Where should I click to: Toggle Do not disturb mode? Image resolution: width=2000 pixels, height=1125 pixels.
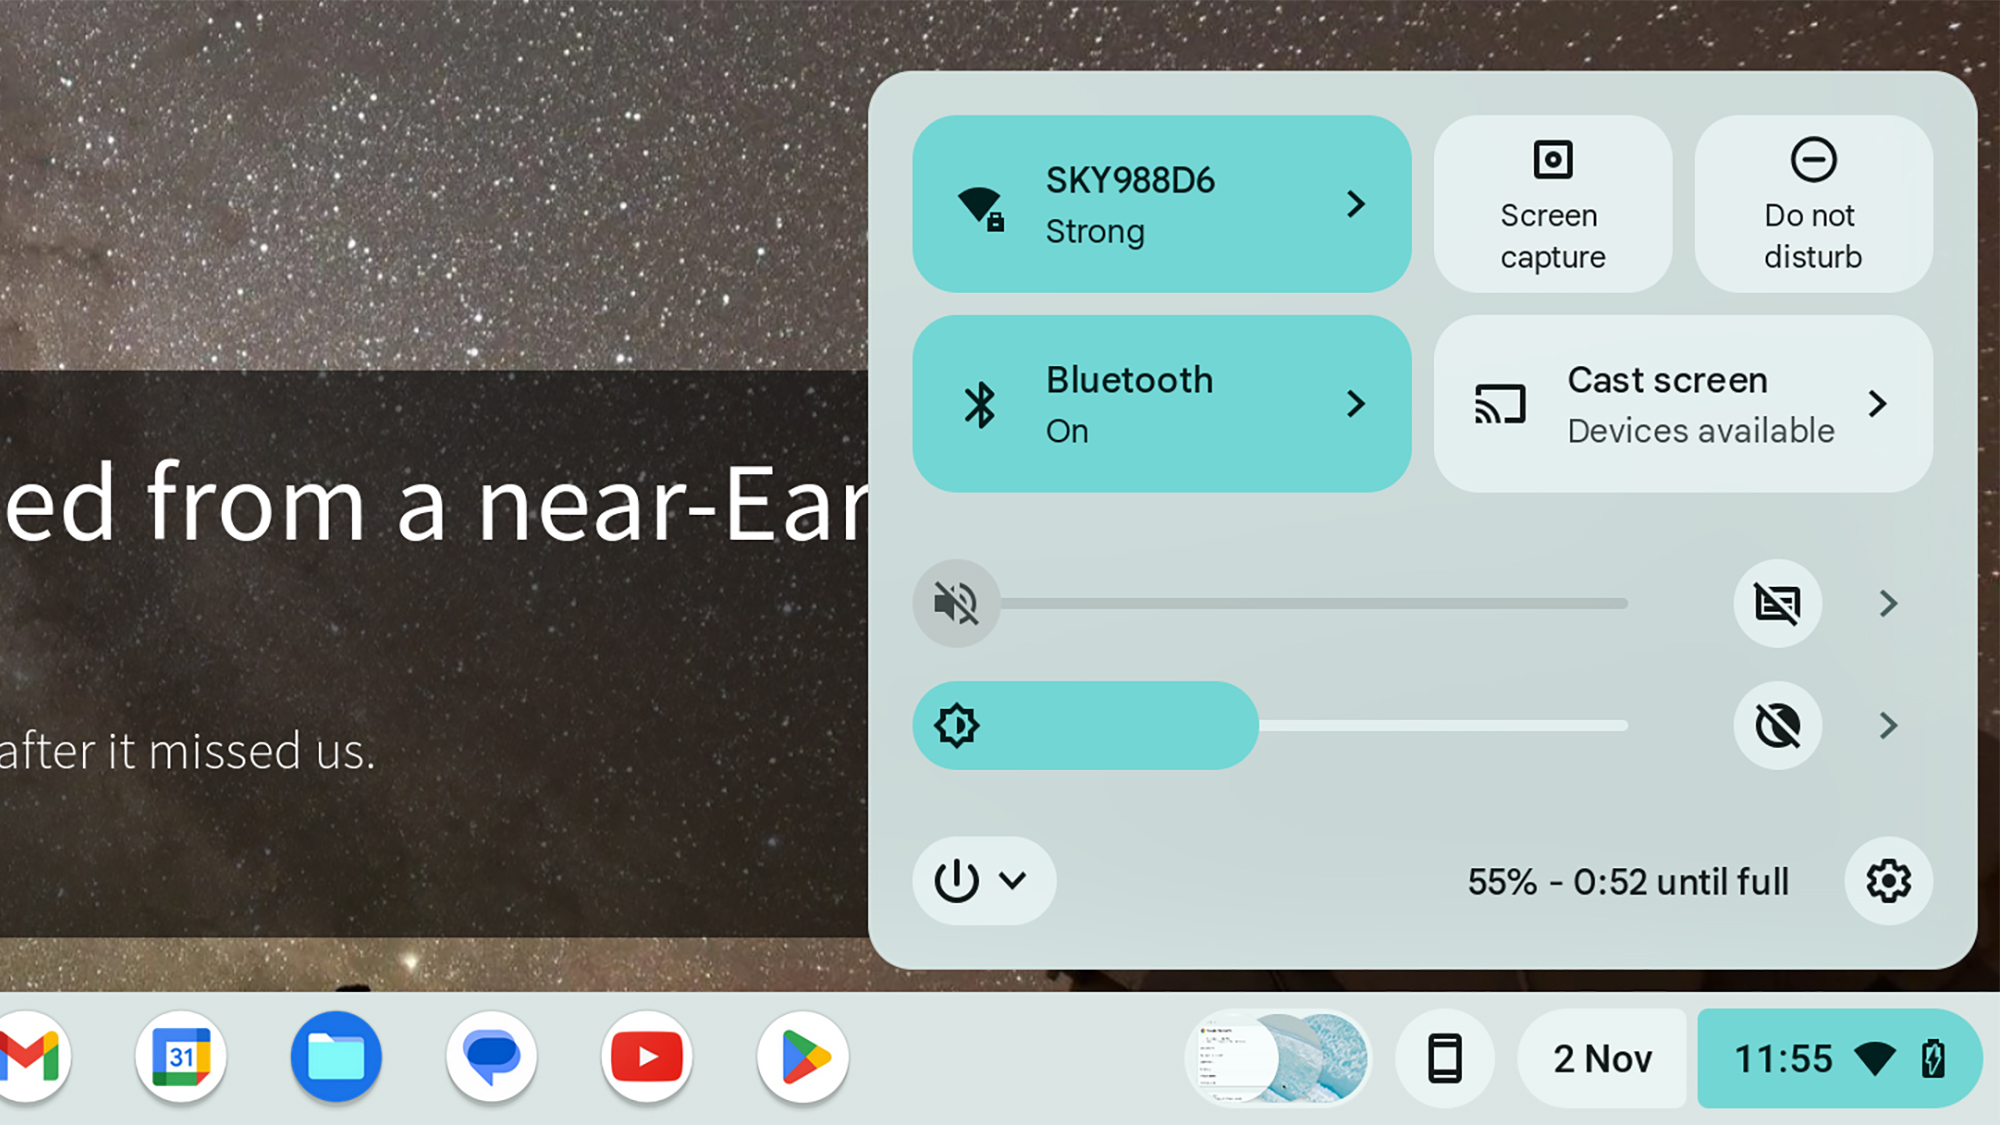tap(1813, 203)
